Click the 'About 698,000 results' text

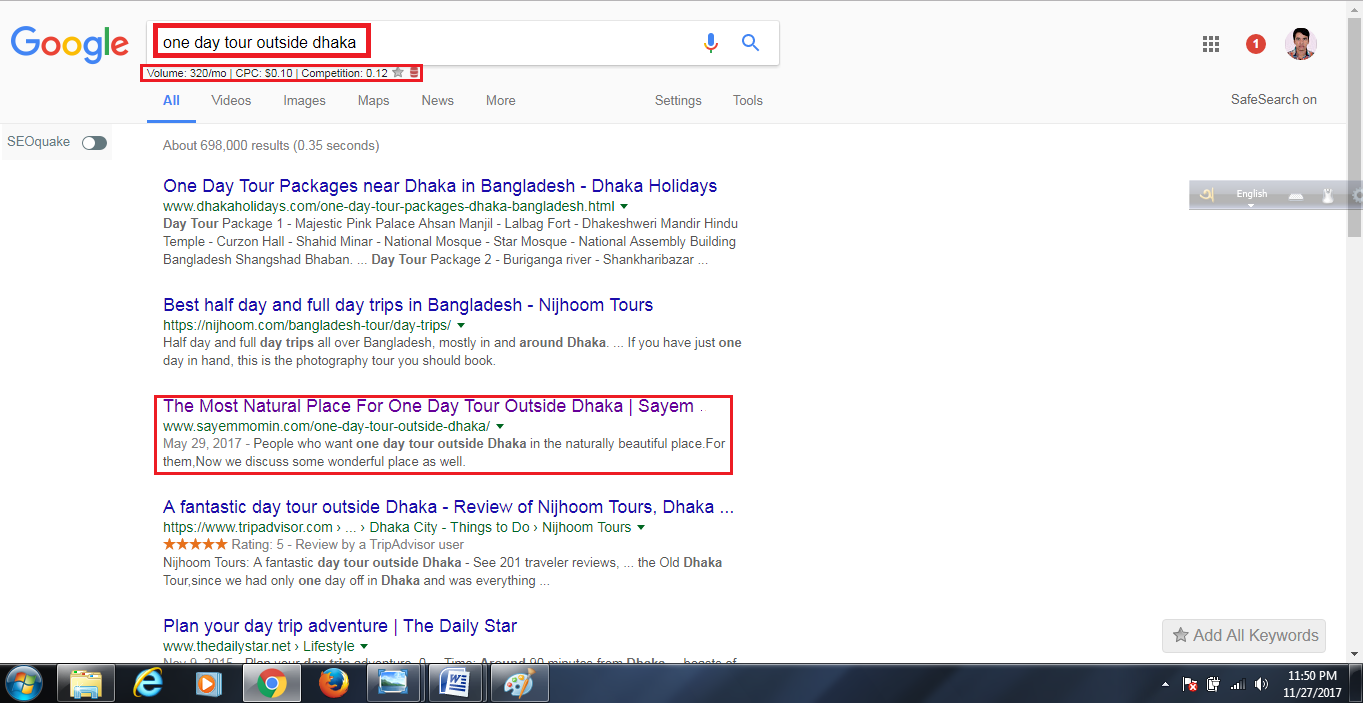click(271, 145)
